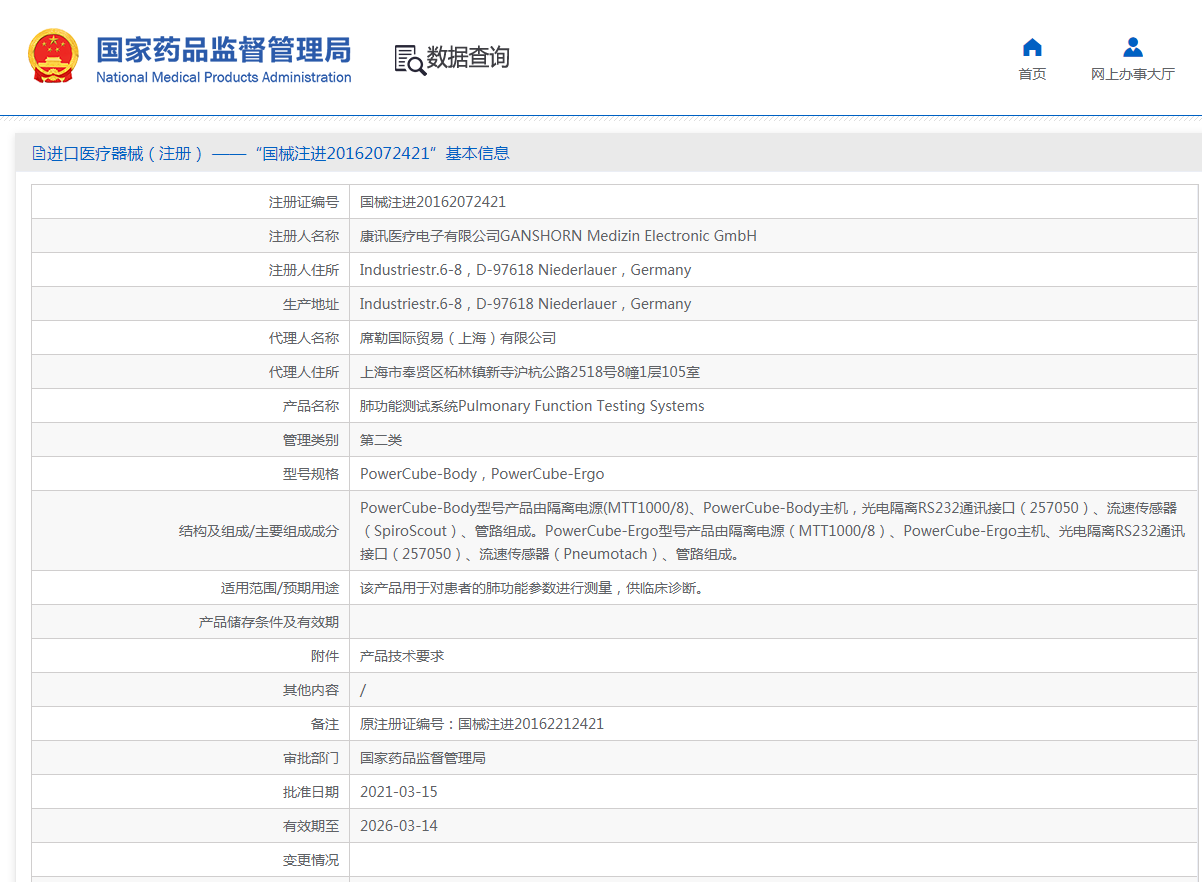1202x882 pixels.
Task: Click the 管理类别 row label
Action: (311, 440)
